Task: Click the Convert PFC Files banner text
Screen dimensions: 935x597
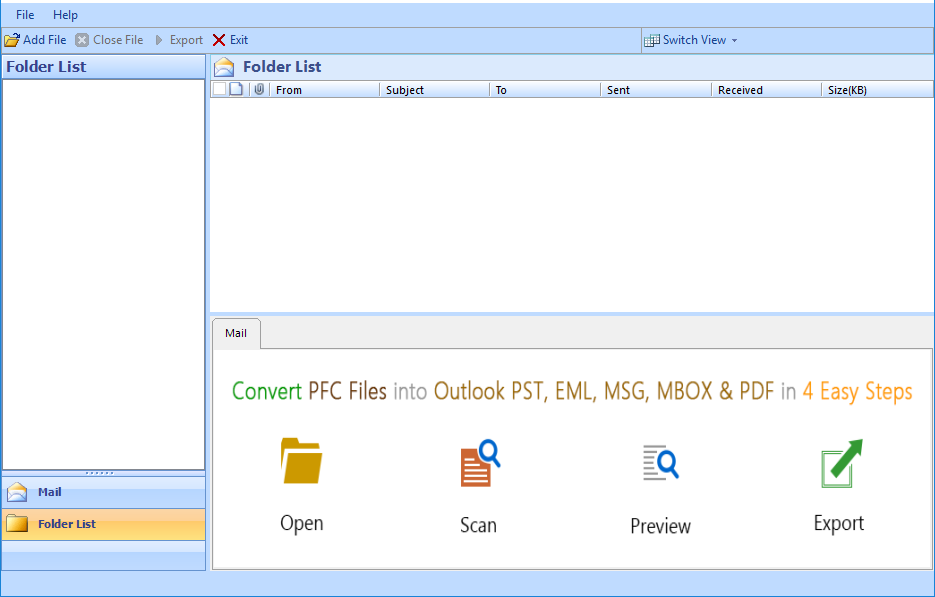Action: [572, 391]
